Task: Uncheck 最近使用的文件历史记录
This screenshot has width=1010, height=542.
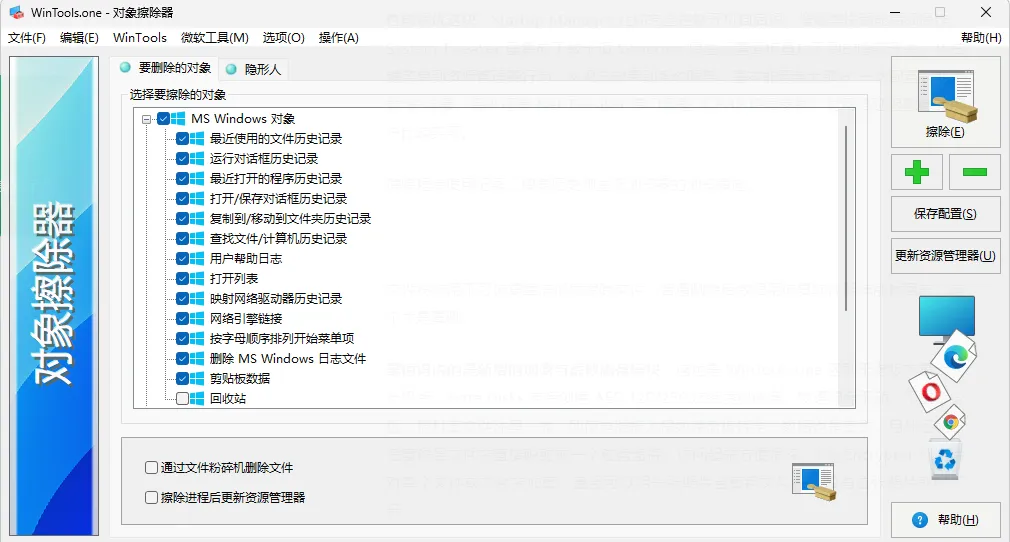Action: pyautogui.click(x=182, y=139)
